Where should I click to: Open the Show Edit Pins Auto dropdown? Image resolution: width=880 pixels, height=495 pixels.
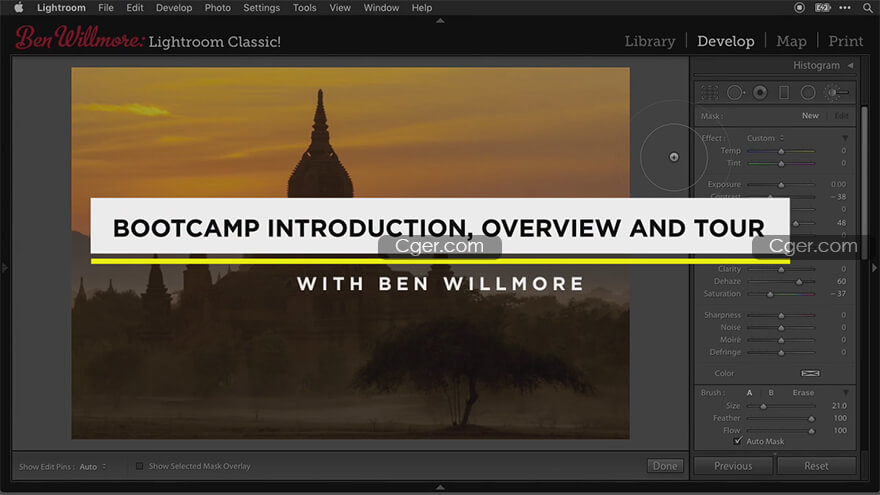(x=93, y=466)
